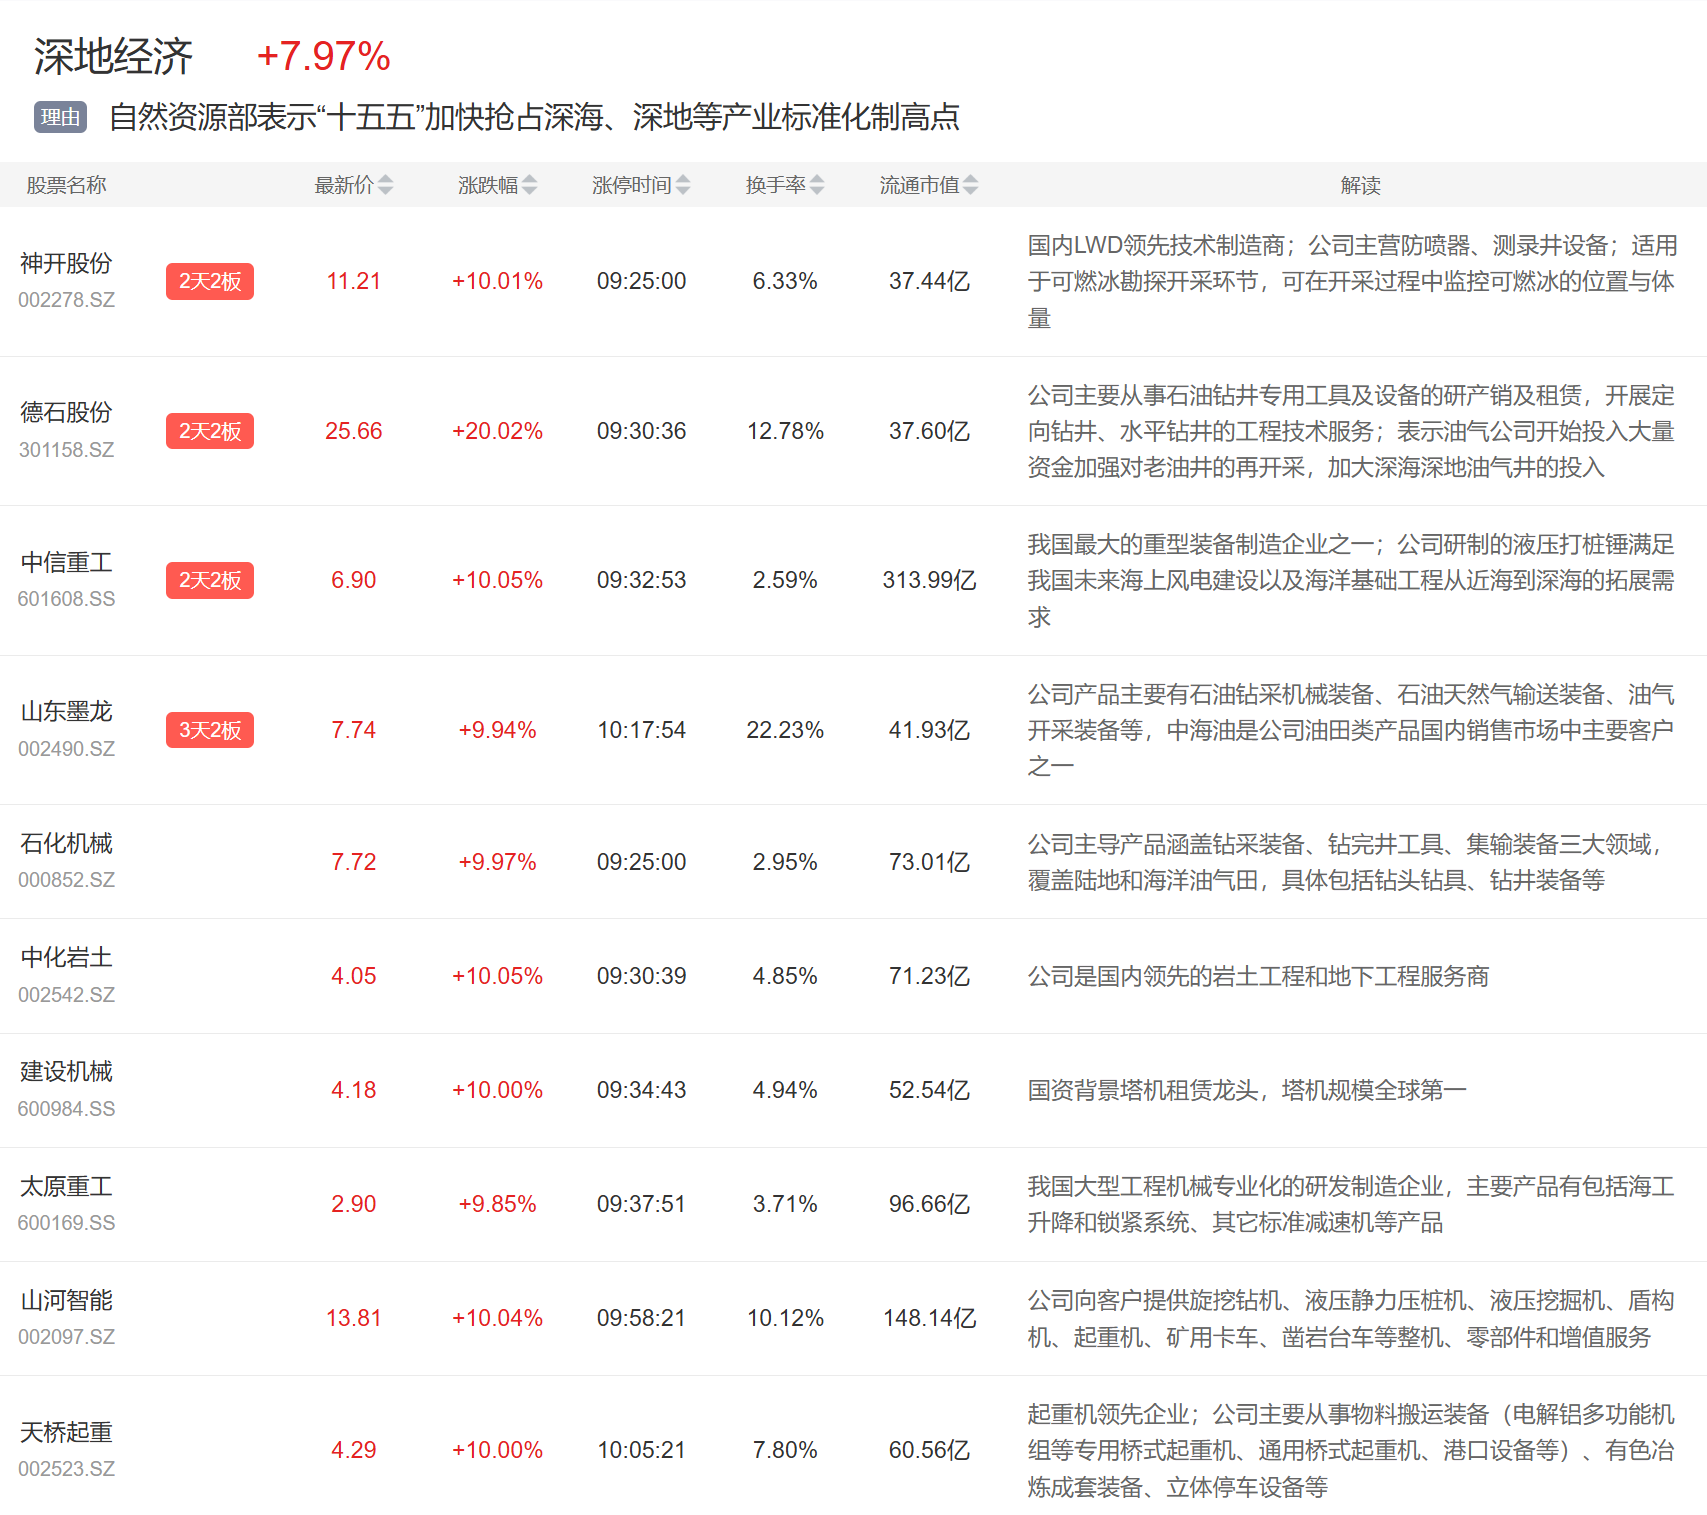Click 2天2板 badge for 中信重工

click(210, 580)
